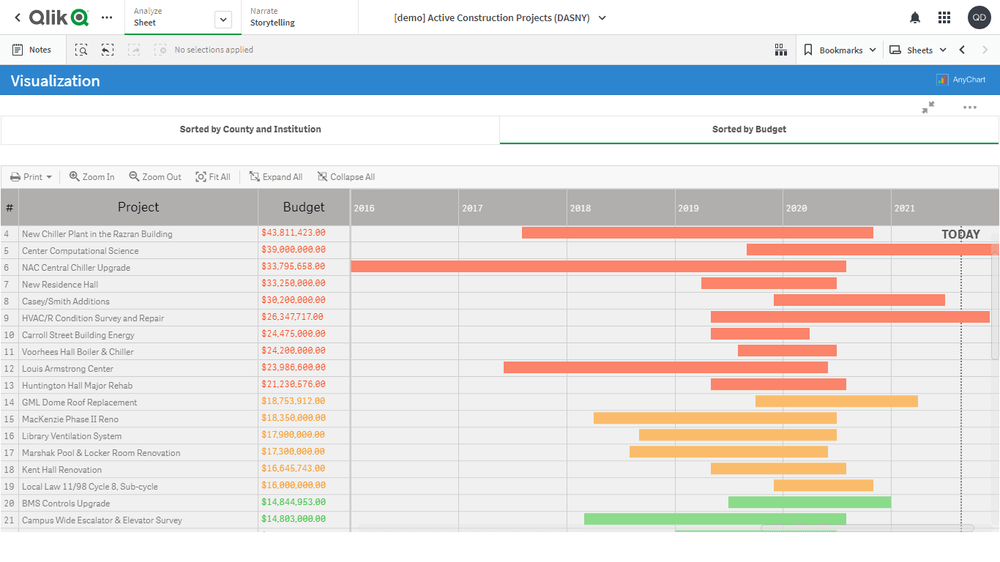Select the Sorted by Budget tab
This screenshot has height=562, width=1000.
point(749,130)
